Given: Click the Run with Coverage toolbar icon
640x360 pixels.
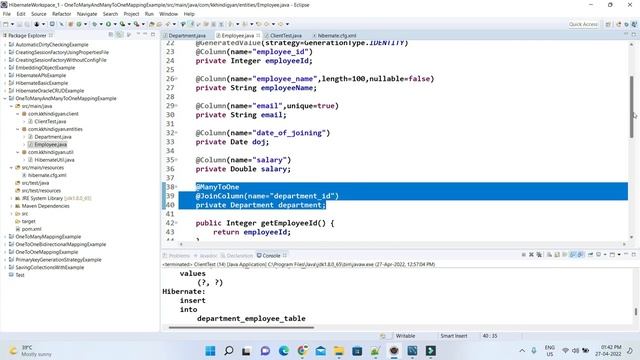Looking at the screenshot, I should click(122, 24).
